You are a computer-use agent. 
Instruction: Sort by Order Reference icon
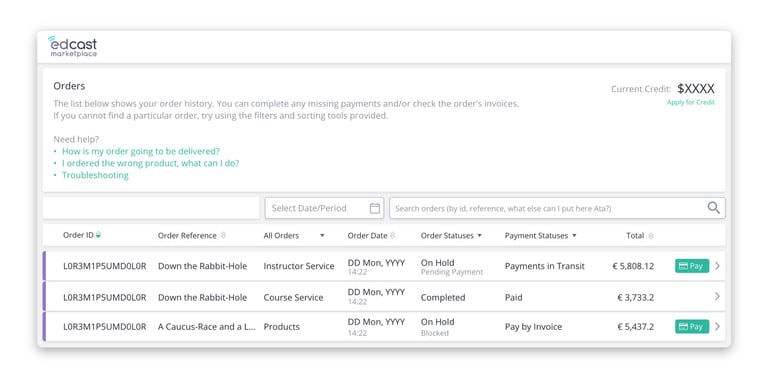pos(223,235)
